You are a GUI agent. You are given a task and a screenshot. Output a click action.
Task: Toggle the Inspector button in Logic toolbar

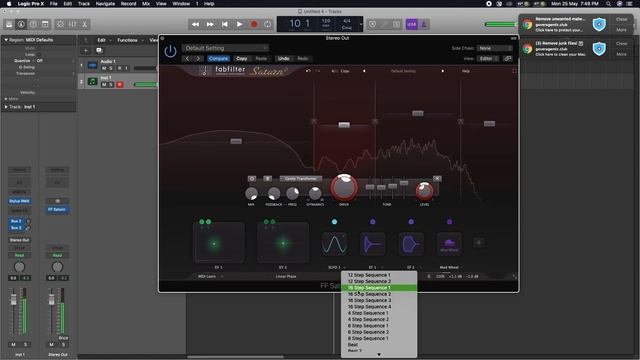[x=21, y=24]
